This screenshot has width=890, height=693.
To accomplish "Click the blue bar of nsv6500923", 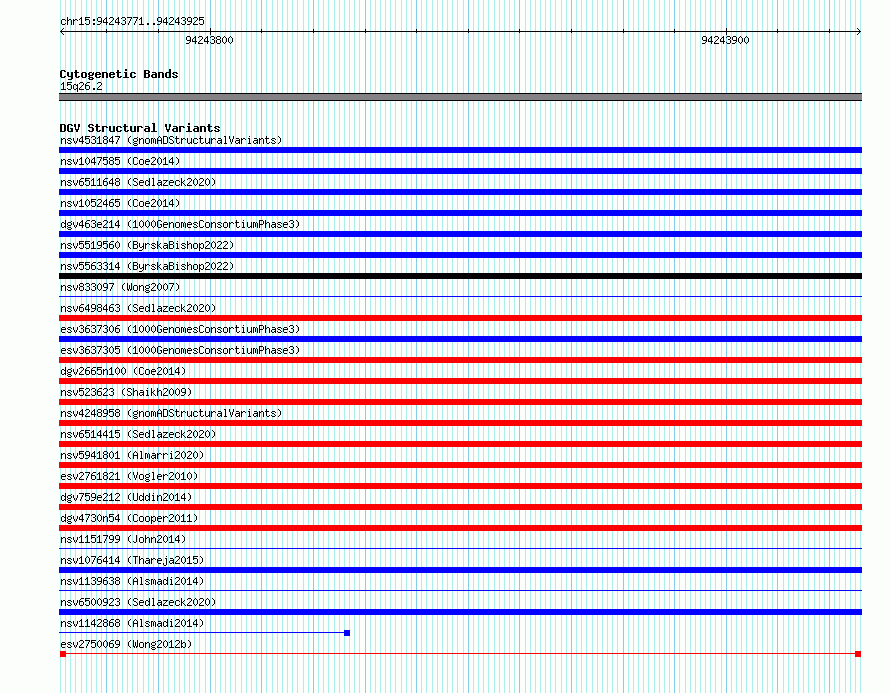I will [x=460, y=612].
